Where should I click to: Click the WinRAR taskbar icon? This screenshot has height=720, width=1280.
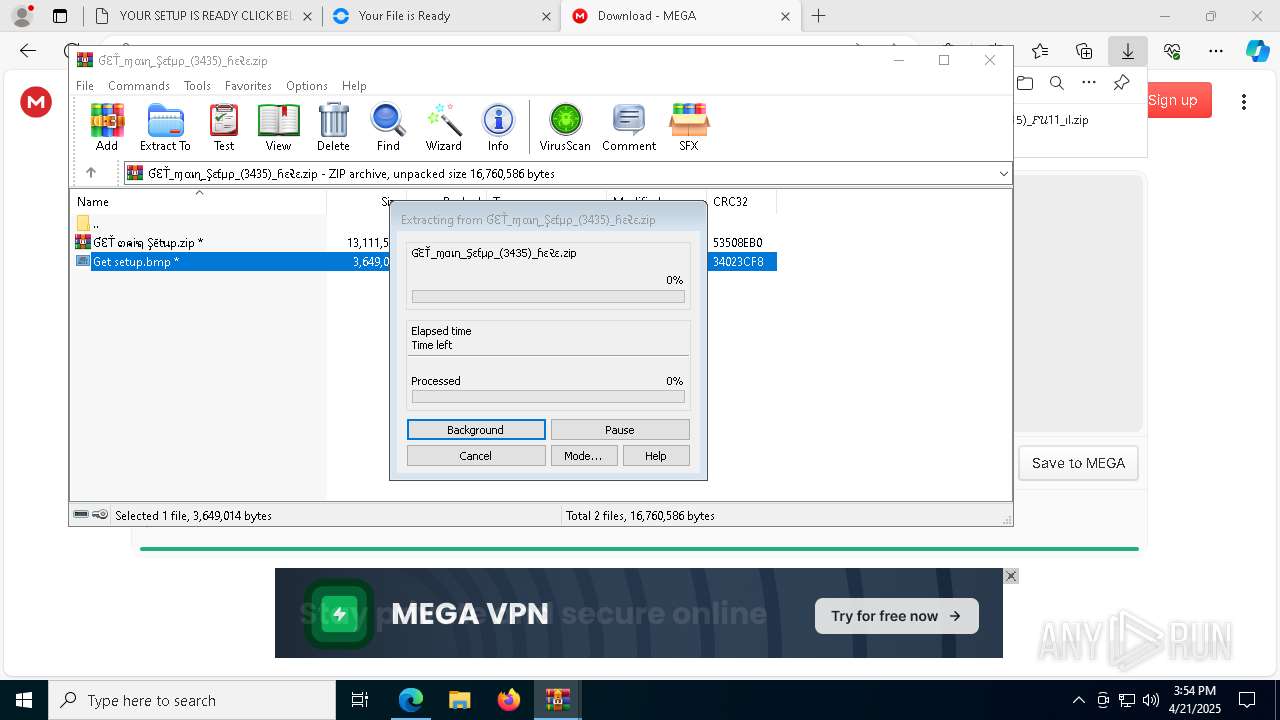tap(558, 700)
